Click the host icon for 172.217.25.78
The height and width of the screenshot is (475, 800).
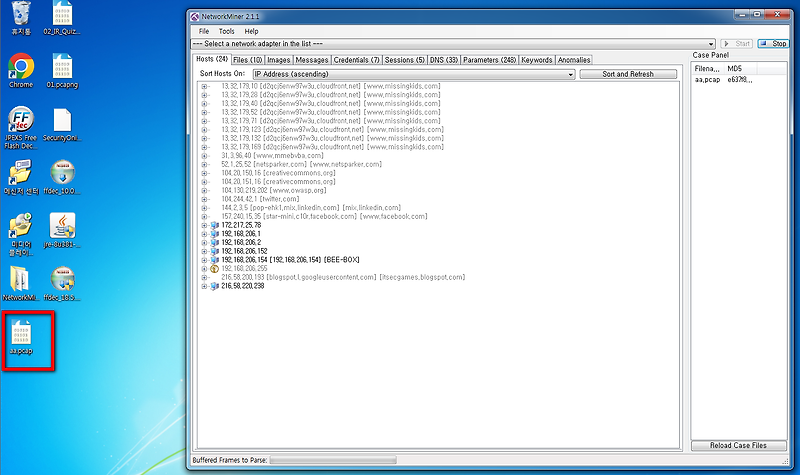(215, 225)
